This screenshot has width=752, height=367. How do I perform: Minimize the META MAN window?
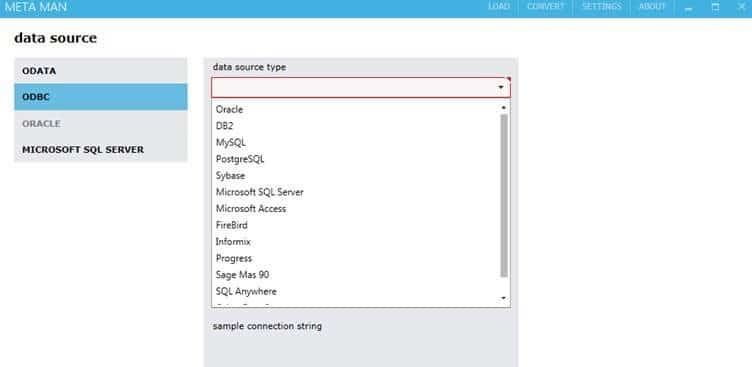pos(689,8)
